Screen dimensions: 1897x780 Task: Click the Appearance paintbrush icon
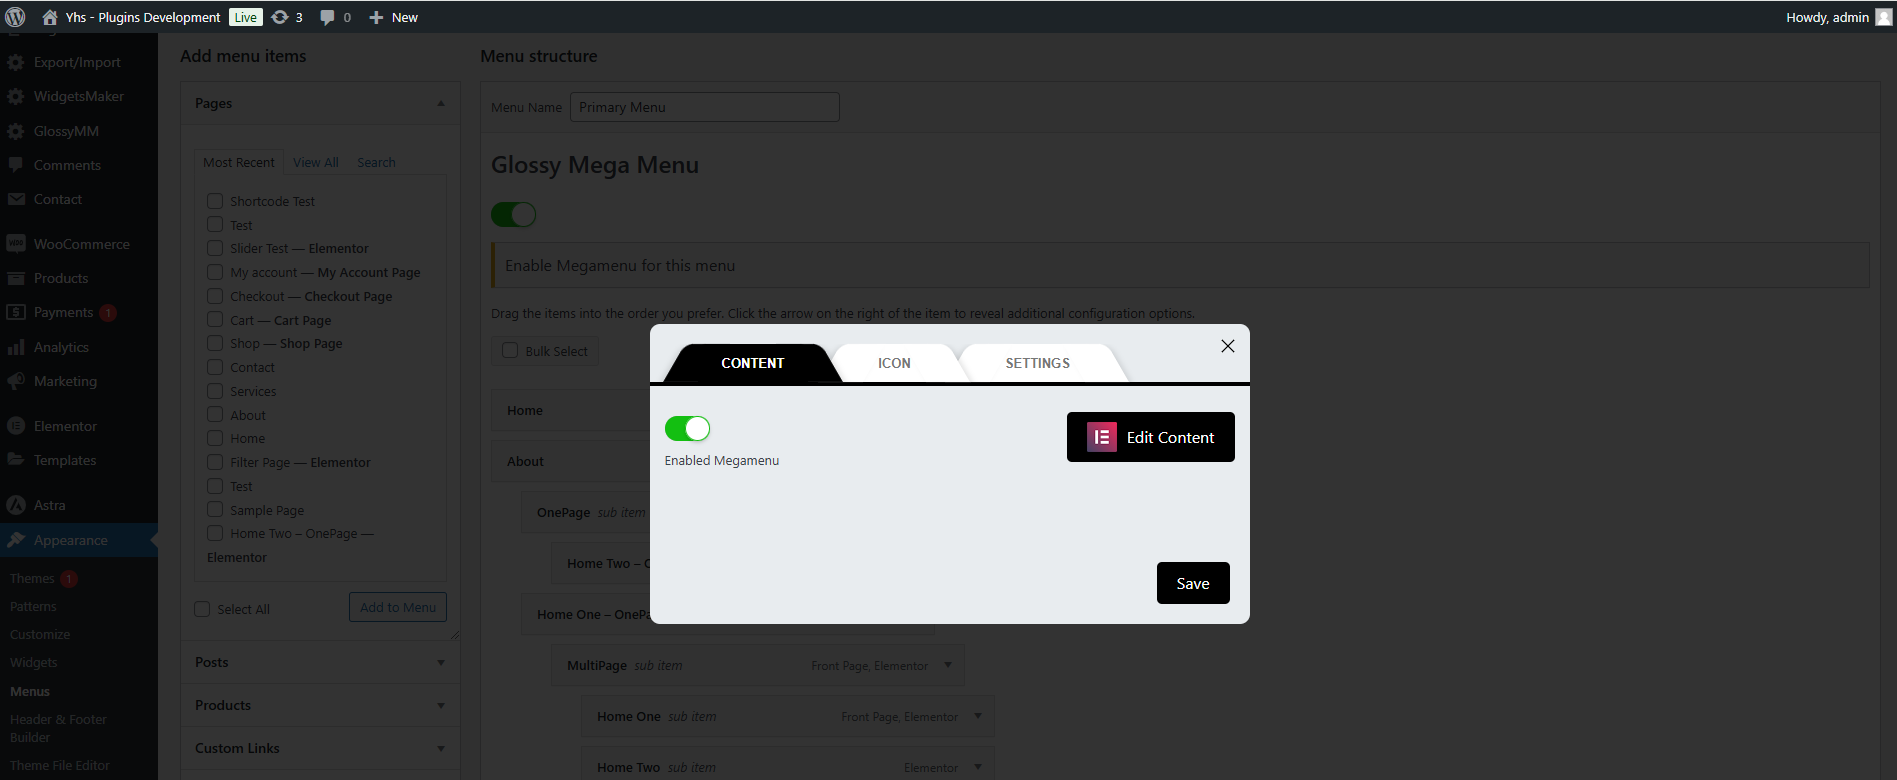point(16,540)
